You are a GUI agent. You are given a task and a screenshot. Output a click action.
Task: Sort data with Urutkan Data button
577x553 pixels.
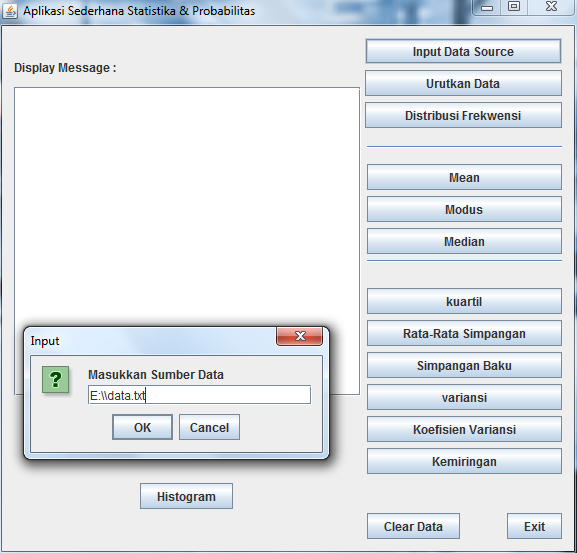point(463,83)
